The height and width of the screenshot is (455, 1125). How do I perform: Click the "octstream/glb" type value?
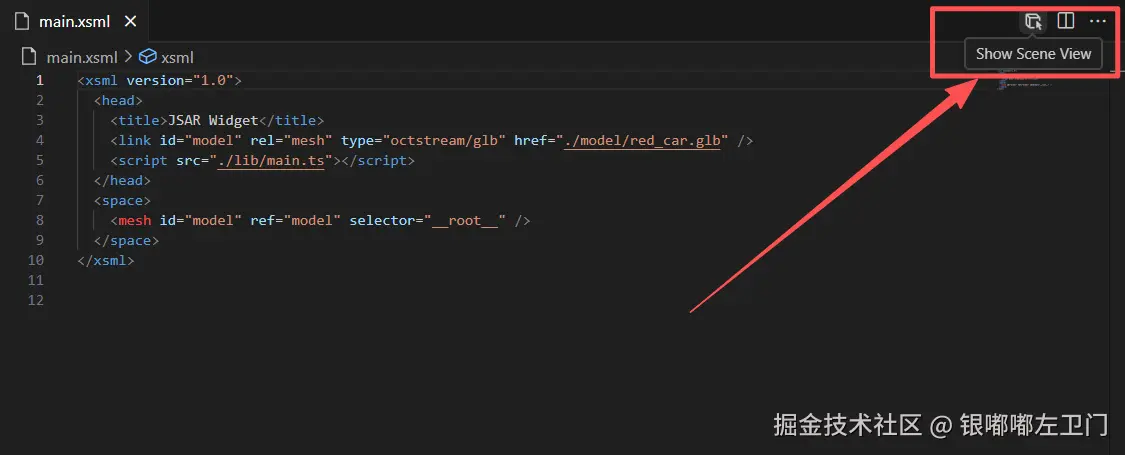pyautogui.click(x=444, y=141)
